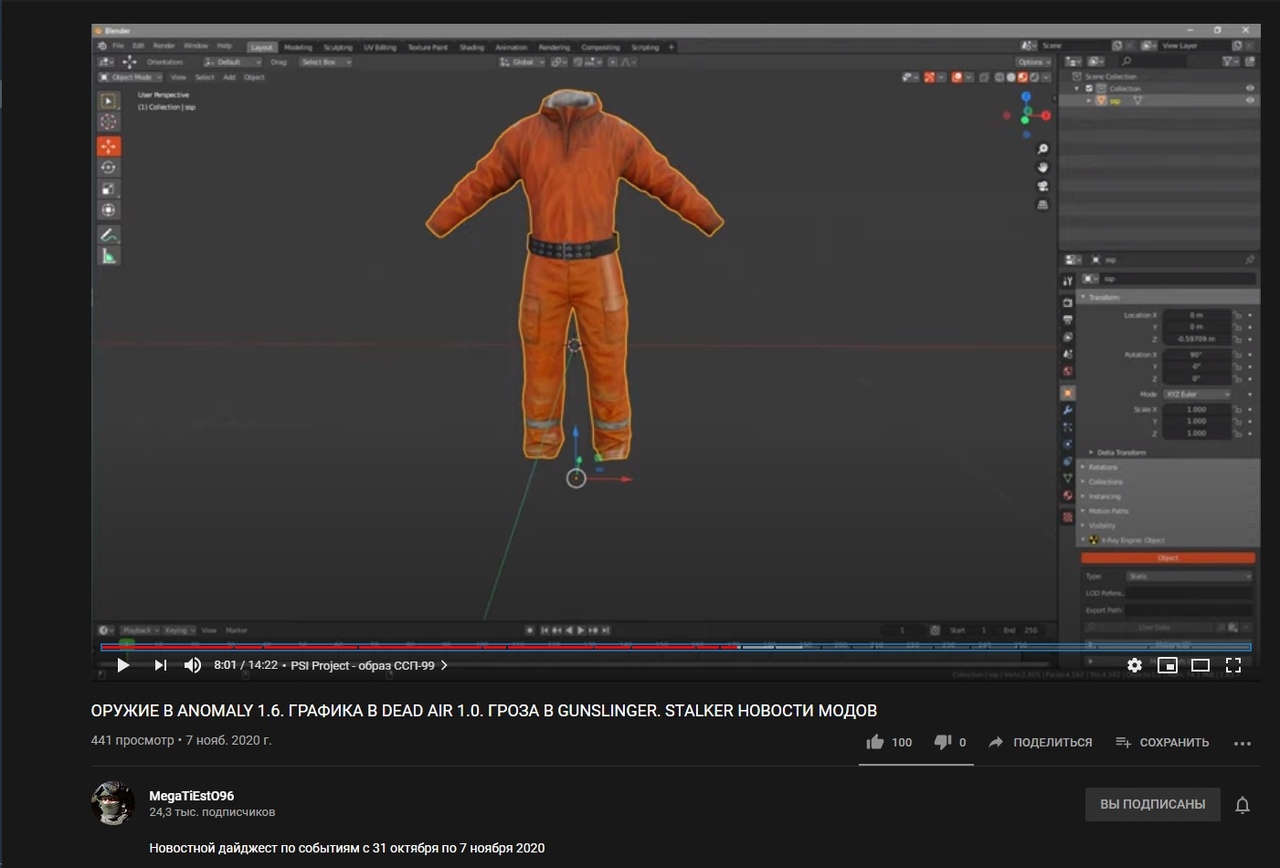Open YouTube player settings gear
The width and height of the screenshot is (1280, 868).
coord(1134,665)
